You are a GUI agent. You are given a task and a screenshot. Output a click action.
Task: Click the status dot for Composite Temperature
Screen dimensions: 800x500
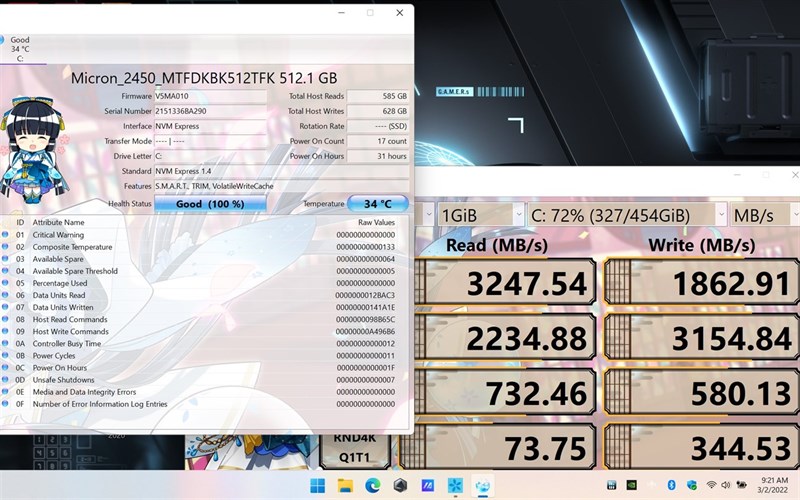pyautogui.click(x=5, y=247)
